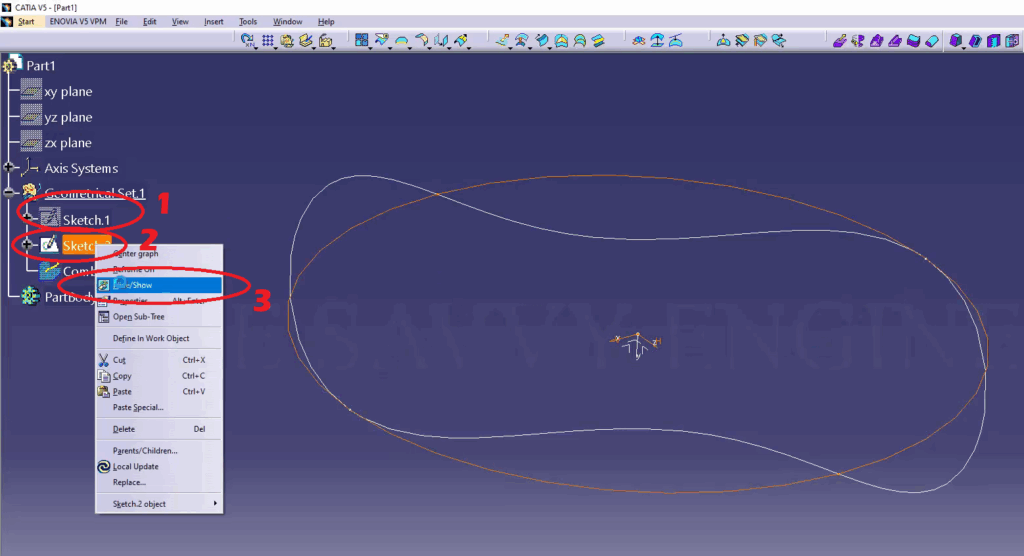Open the Start menu
Image resolution: width=1024 pixels, height=556 pixels.
[x=26, y=22]
